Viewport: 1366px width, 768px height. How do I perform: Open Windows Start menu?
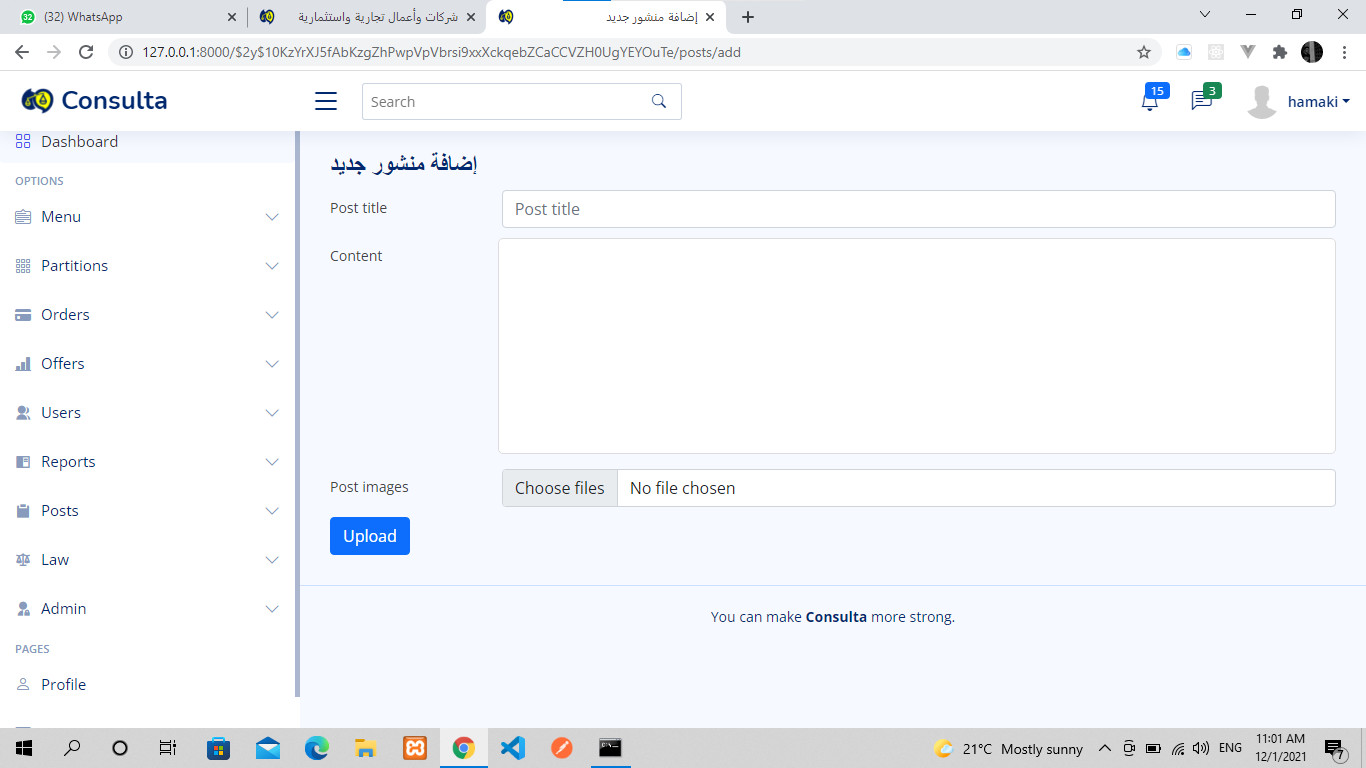point(24,748)
